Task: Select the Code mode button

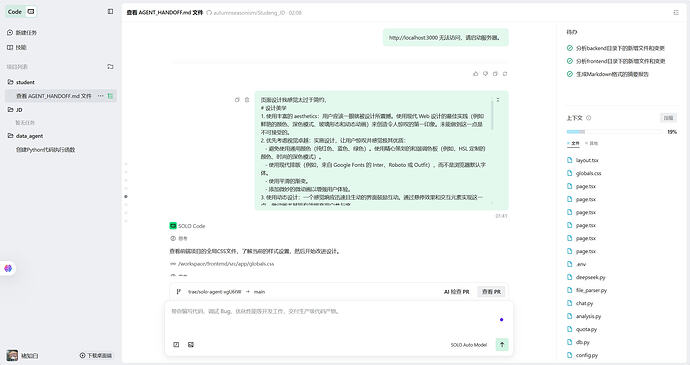Action: click(15, 12)
